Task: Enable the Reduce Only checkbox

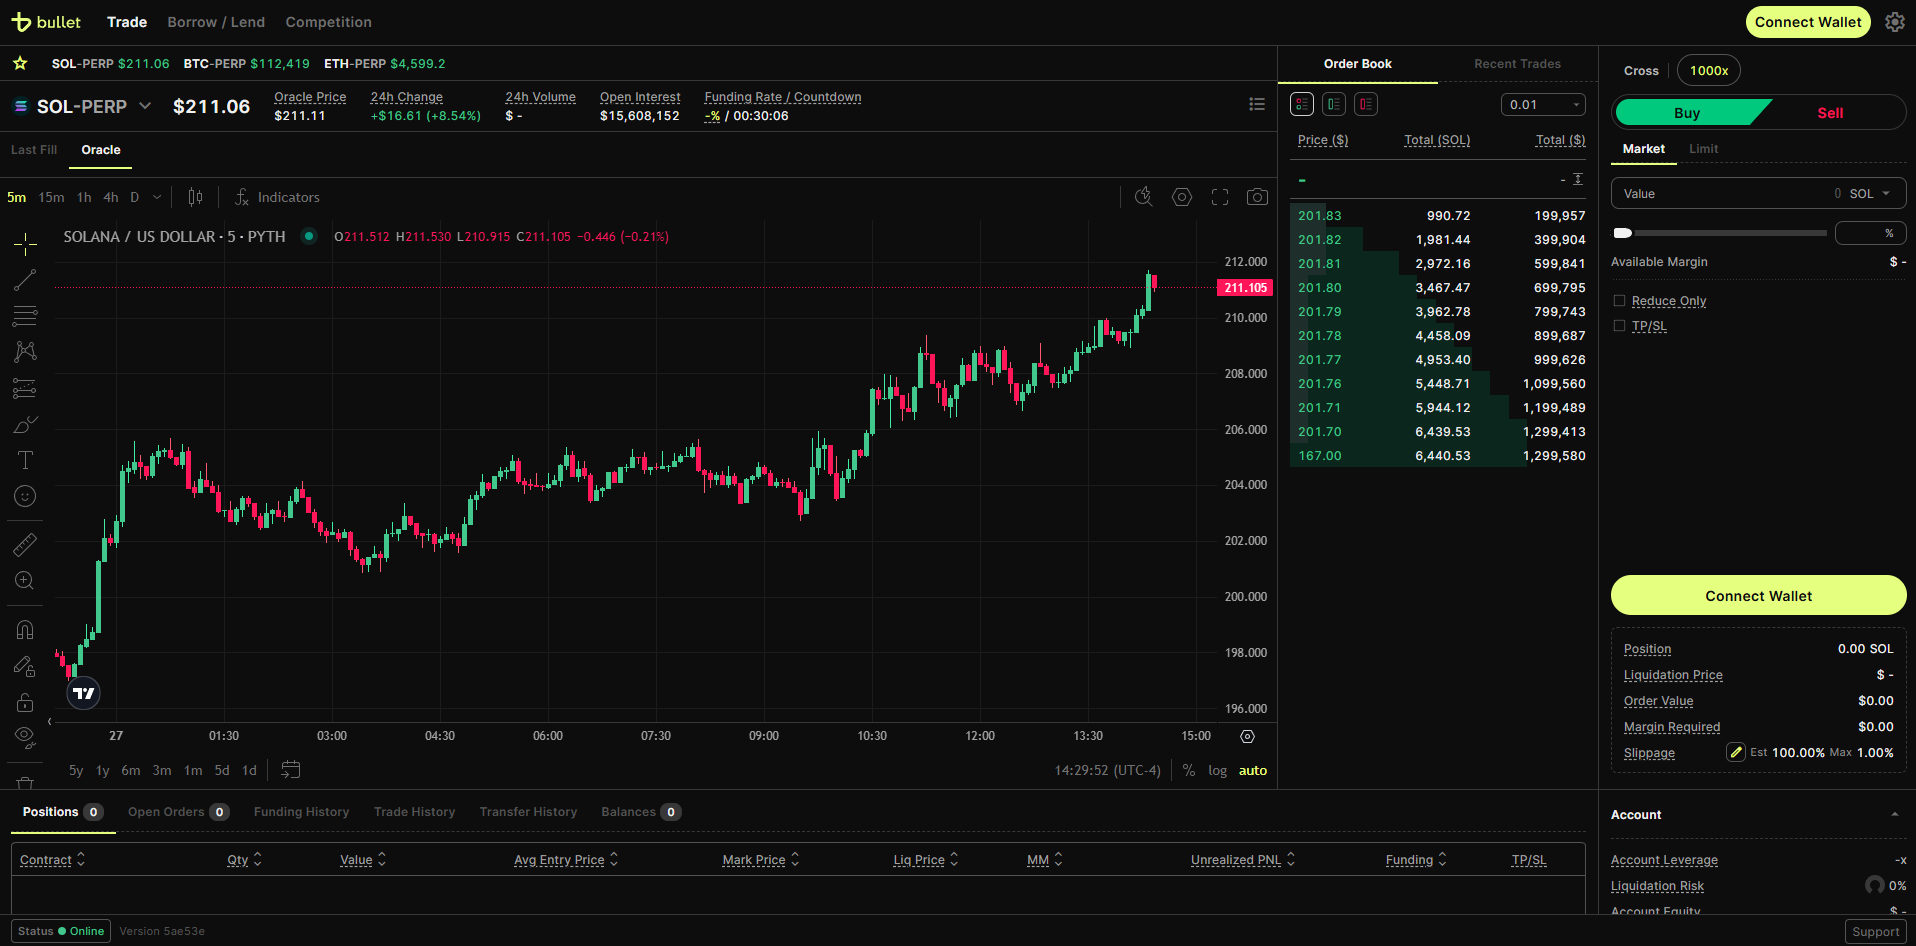Action: point(1619,301)
